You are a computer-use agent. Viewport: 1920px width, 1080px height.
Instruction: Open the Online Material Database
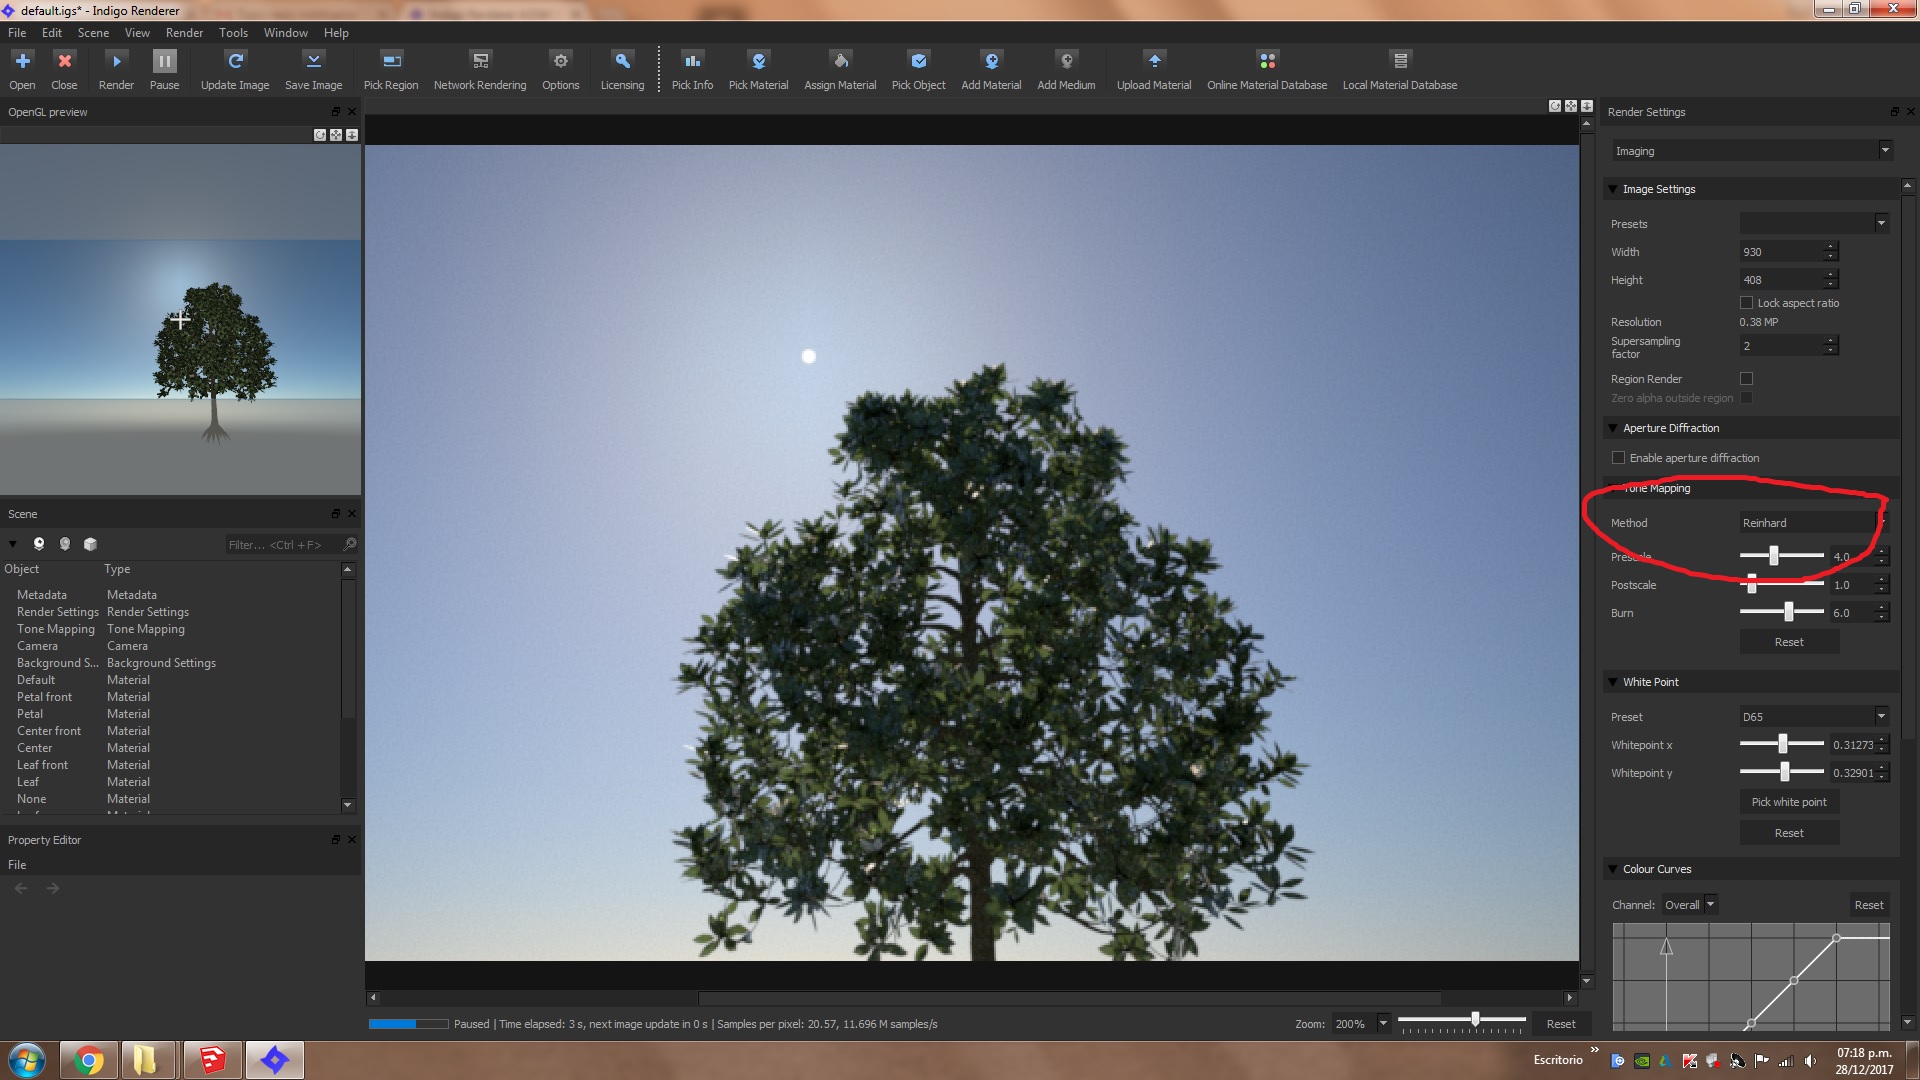[1266, 62]
